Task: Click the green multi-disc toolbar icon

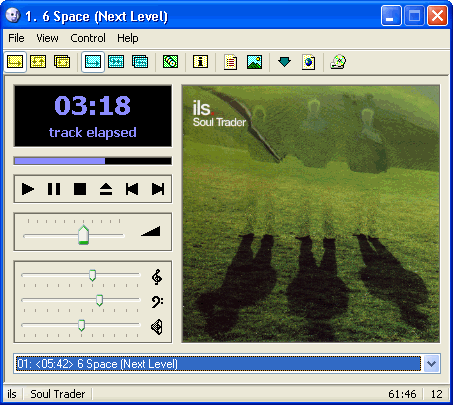Action: tap(170, 62)
